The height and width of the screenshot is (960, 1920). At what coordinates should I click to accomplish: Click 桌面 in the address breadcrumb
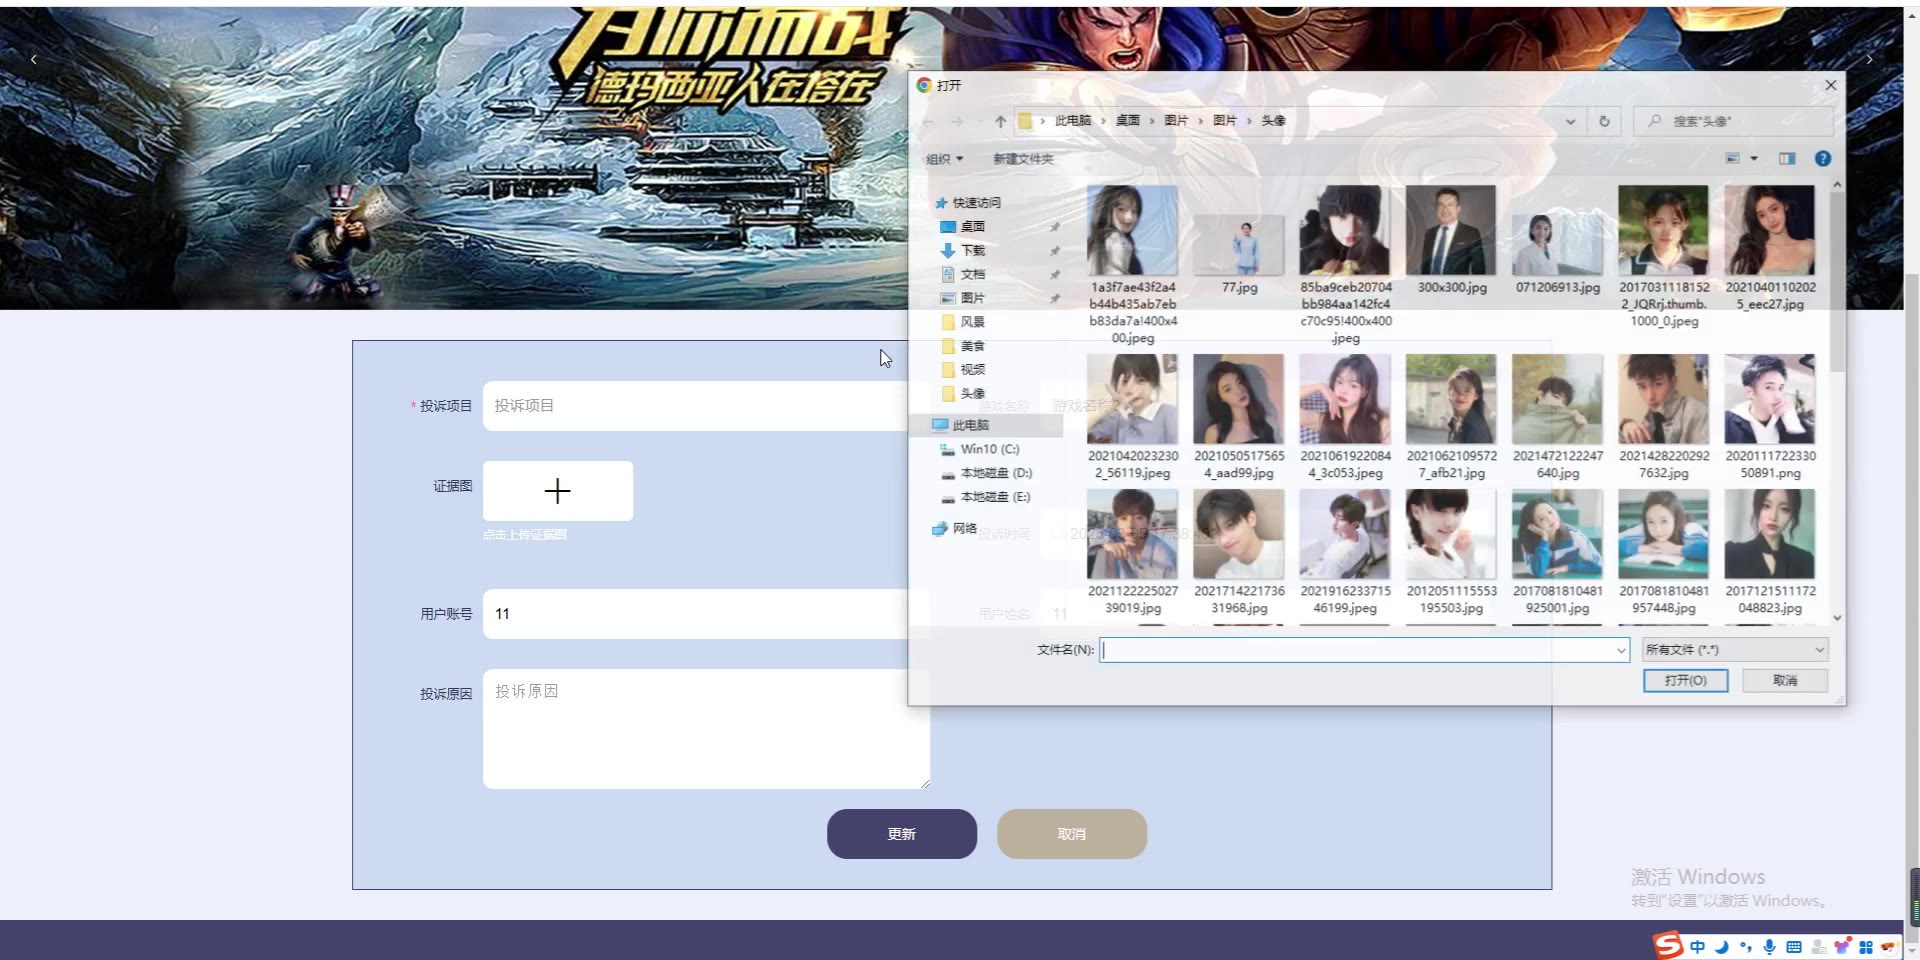point(1128,121)
